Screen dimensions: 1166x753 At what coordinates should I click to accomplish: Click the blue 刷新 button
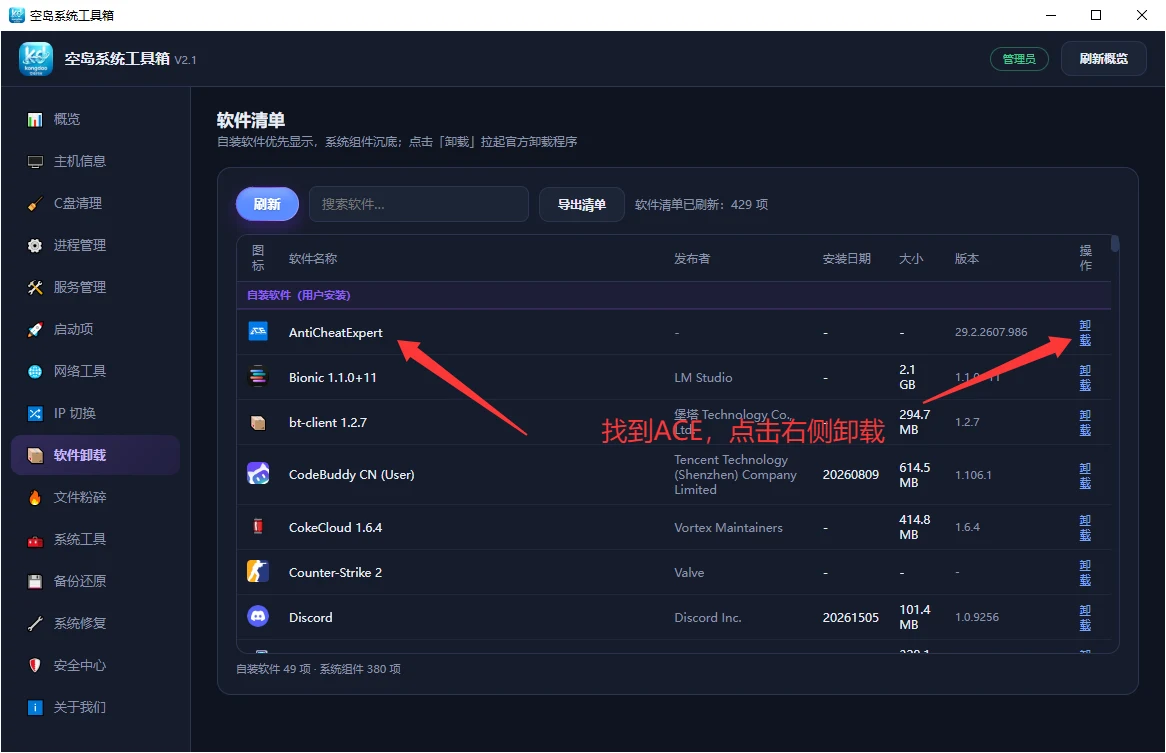tap(267, 204)
